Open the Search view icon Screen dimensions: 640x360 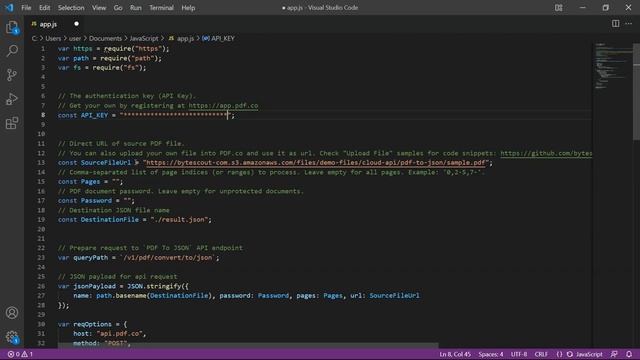[12, 51]
